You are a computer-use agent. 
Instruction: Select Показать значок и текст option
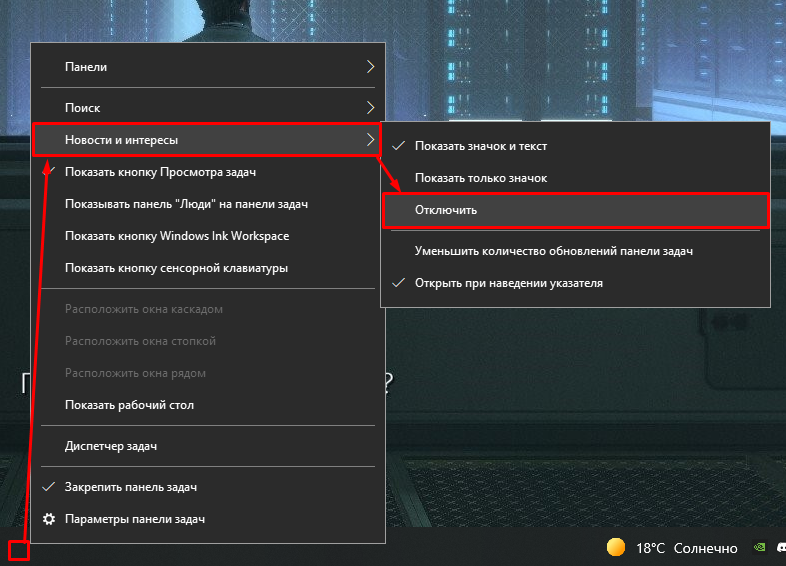tap(575, 146)
